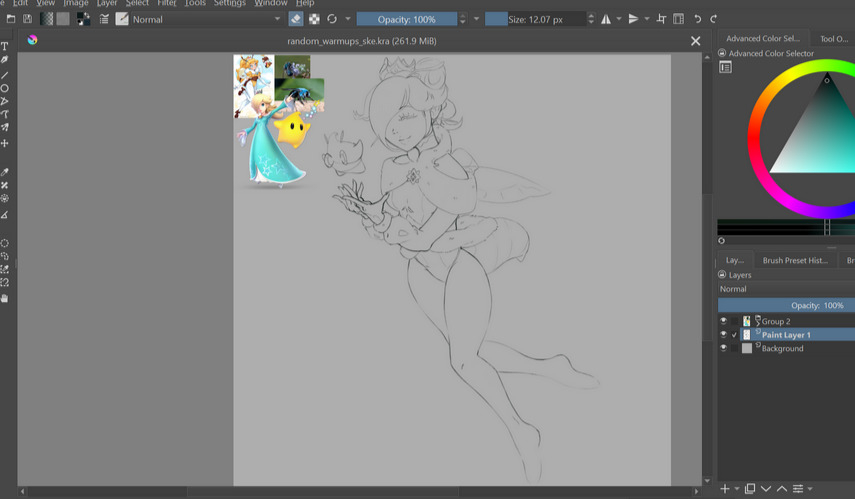Select the Group 2 layer
Screen dimensions: 855x499
click(776, 321)
